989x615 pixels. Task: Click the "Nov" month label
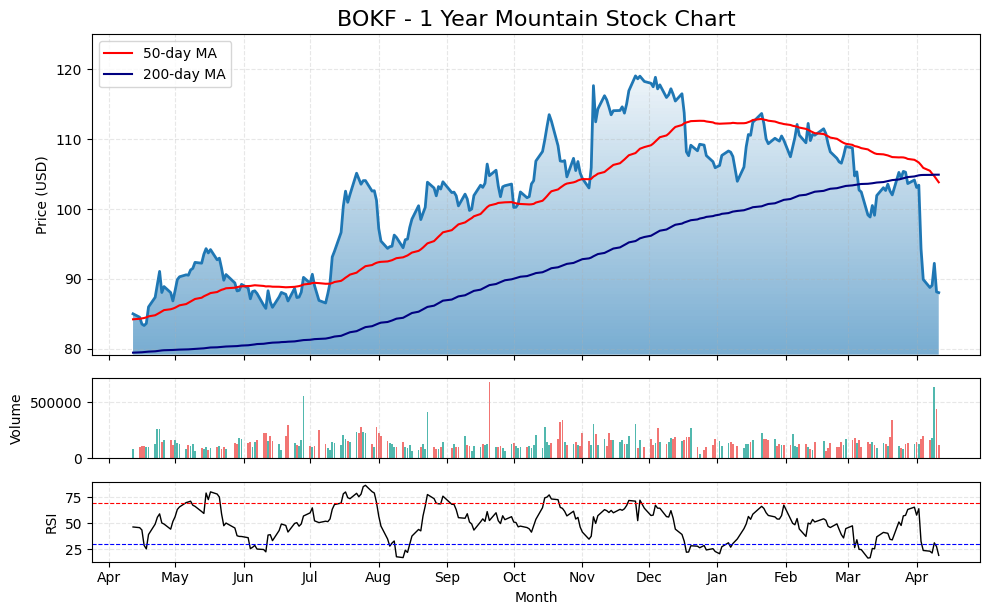coord(582,578)
